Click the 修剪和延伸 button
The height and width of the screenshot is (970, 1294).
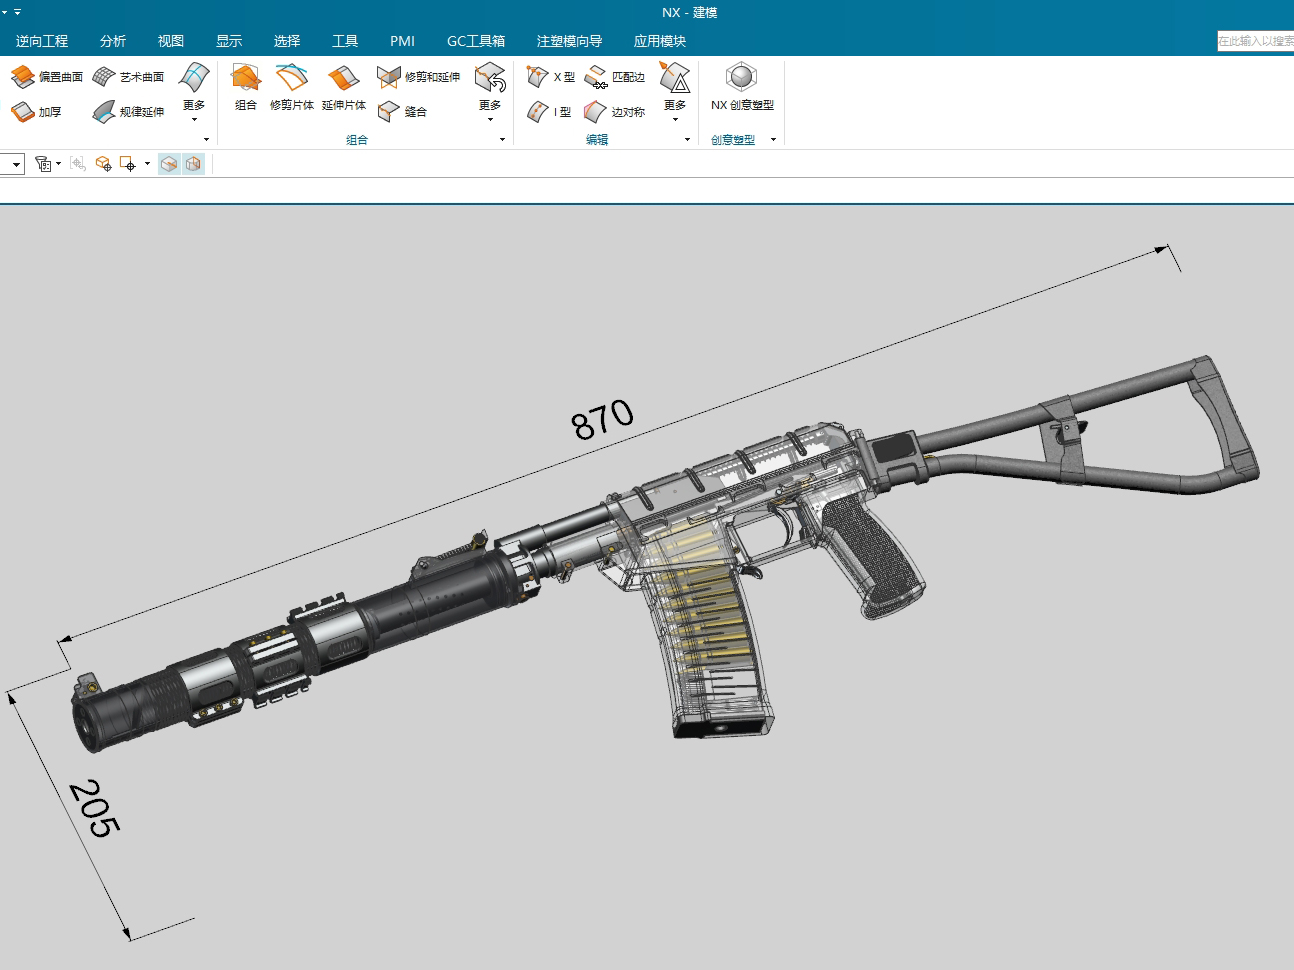[x=419, y=77]
